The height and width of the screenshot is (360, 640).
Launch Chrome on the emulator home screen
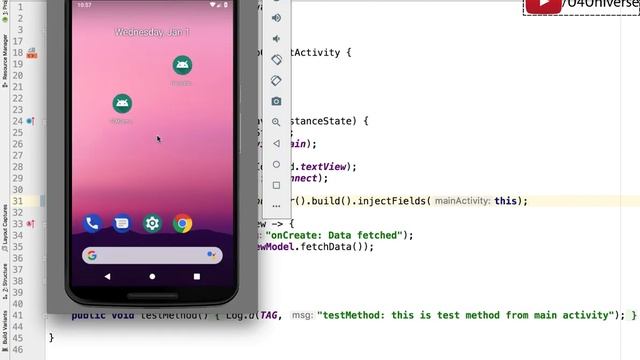click(x=182, y=224)
